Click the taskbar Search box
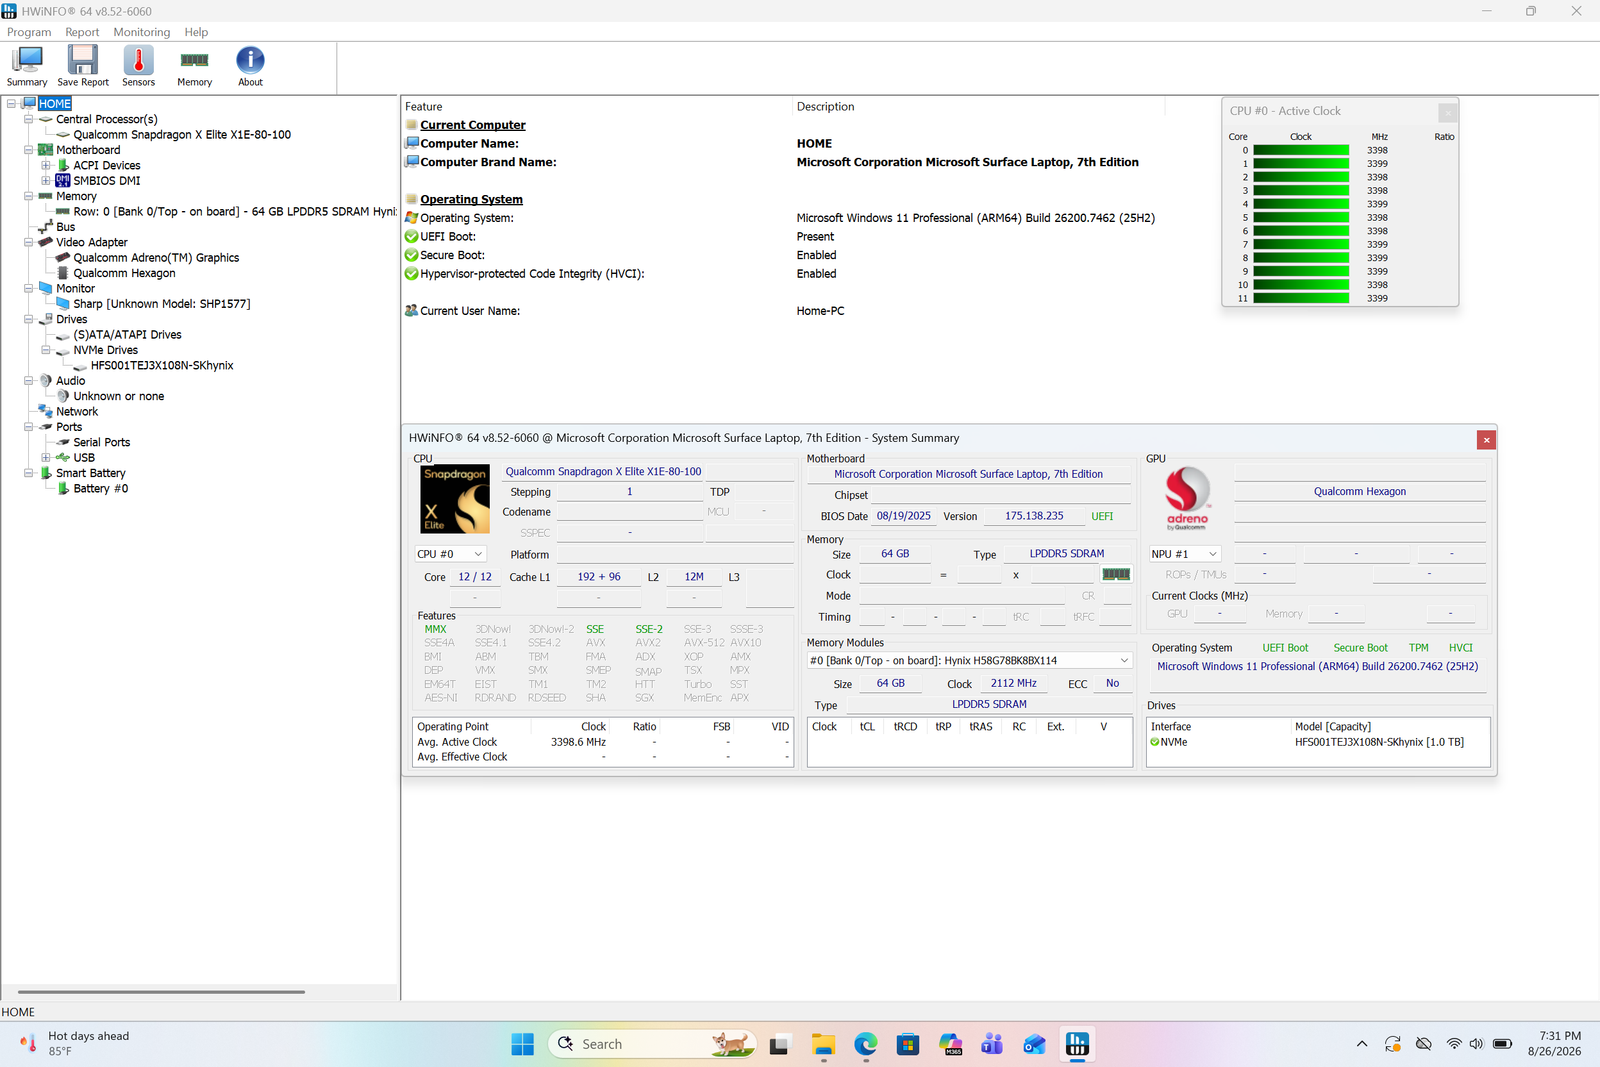Viewport: 1600px width, 1067px height. coord(651,1044)
